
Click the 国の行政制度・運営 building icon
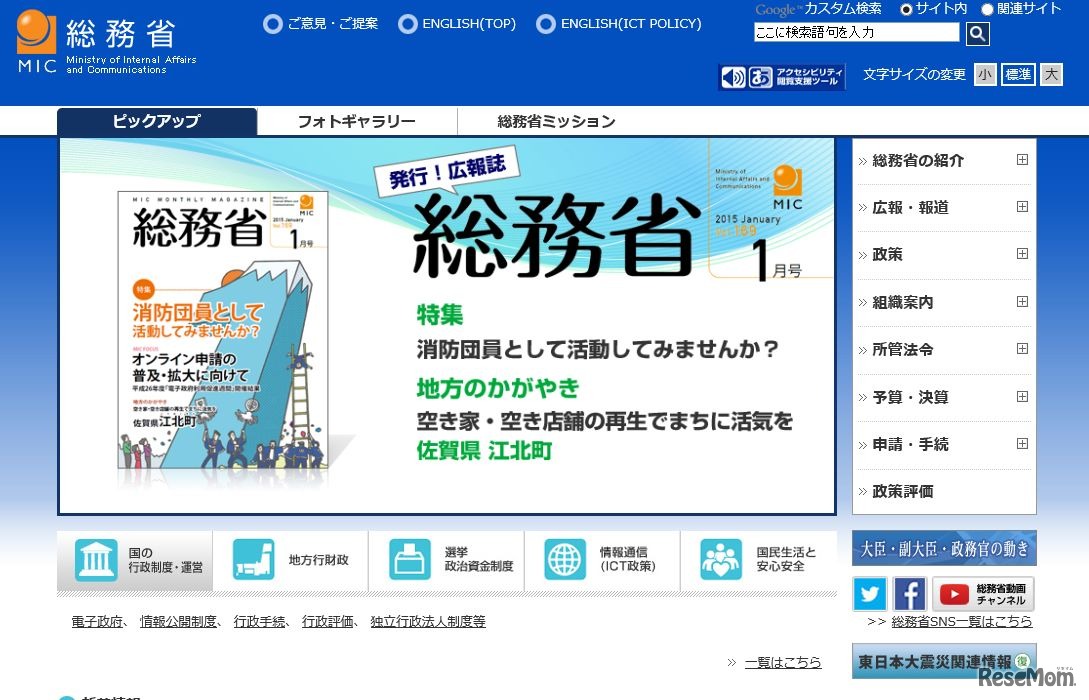coord(96,560)
